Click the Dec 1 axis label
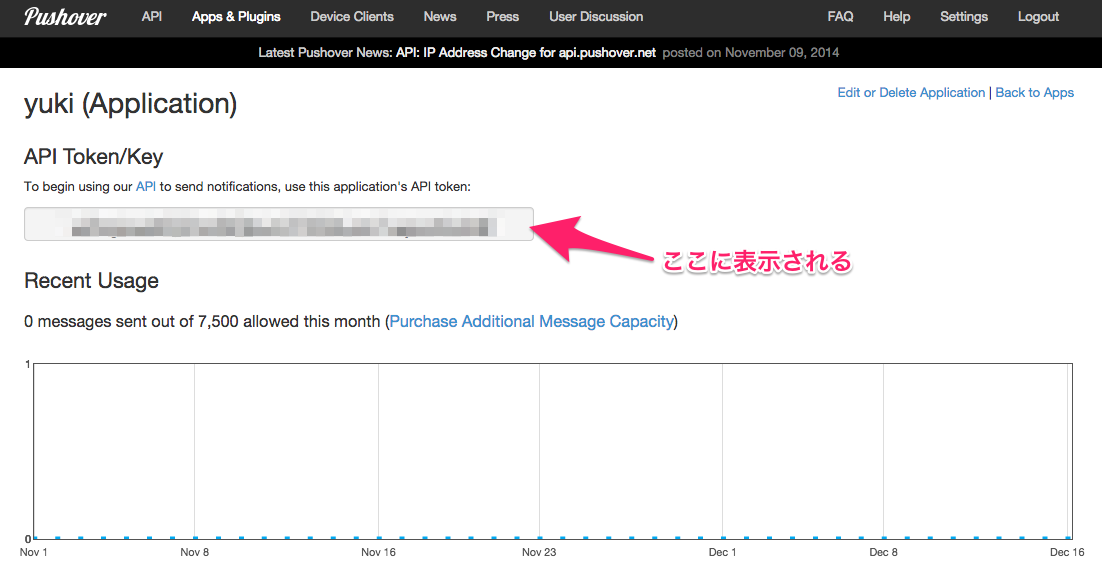This screenshot has width=1102, height=571. point(722,552)
